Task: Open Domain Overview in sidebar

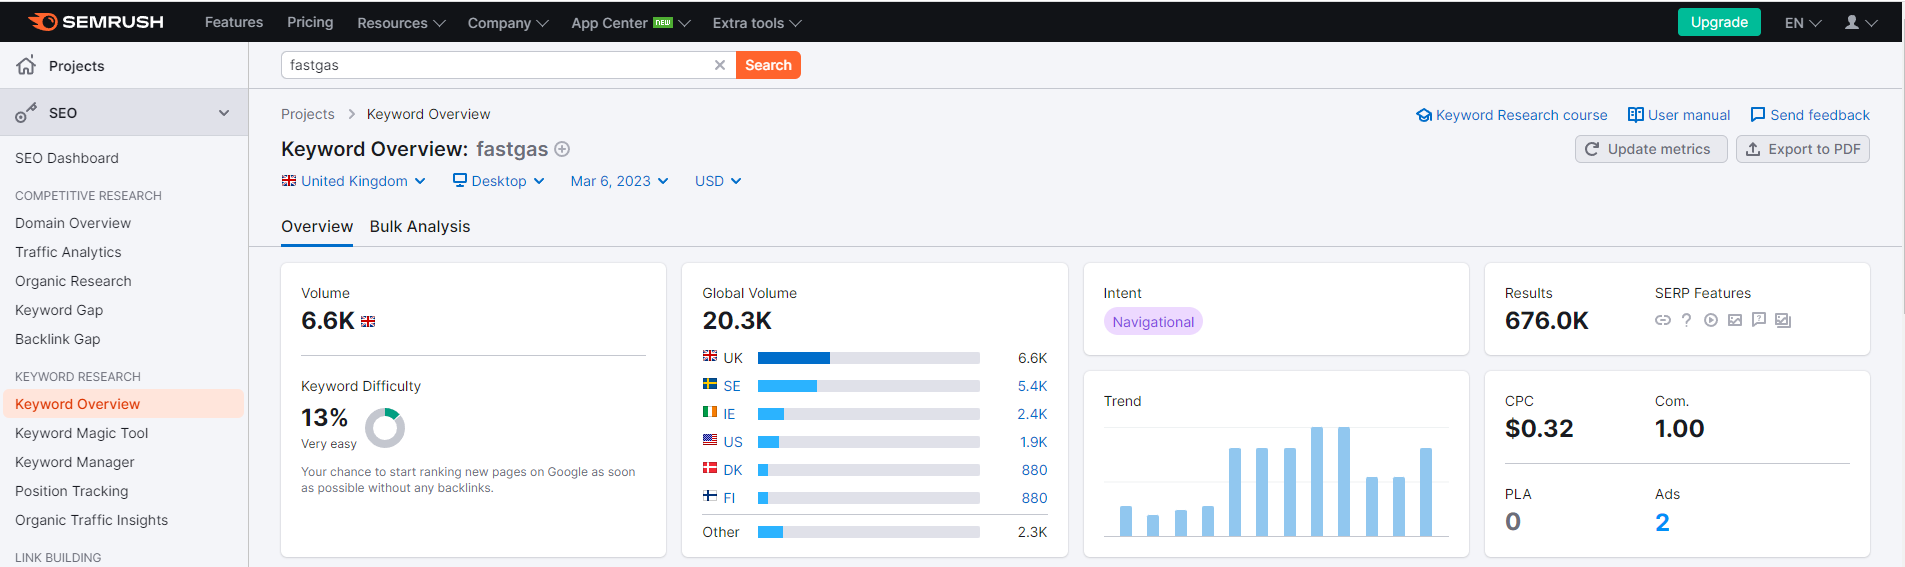Action: pyautogui.click(x=73, y=223)
